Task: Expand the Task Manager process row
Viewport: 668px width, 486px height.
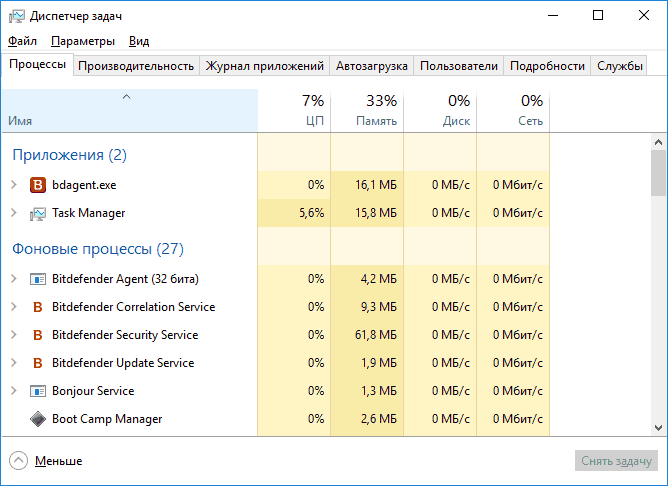Action: pos(14,213)
